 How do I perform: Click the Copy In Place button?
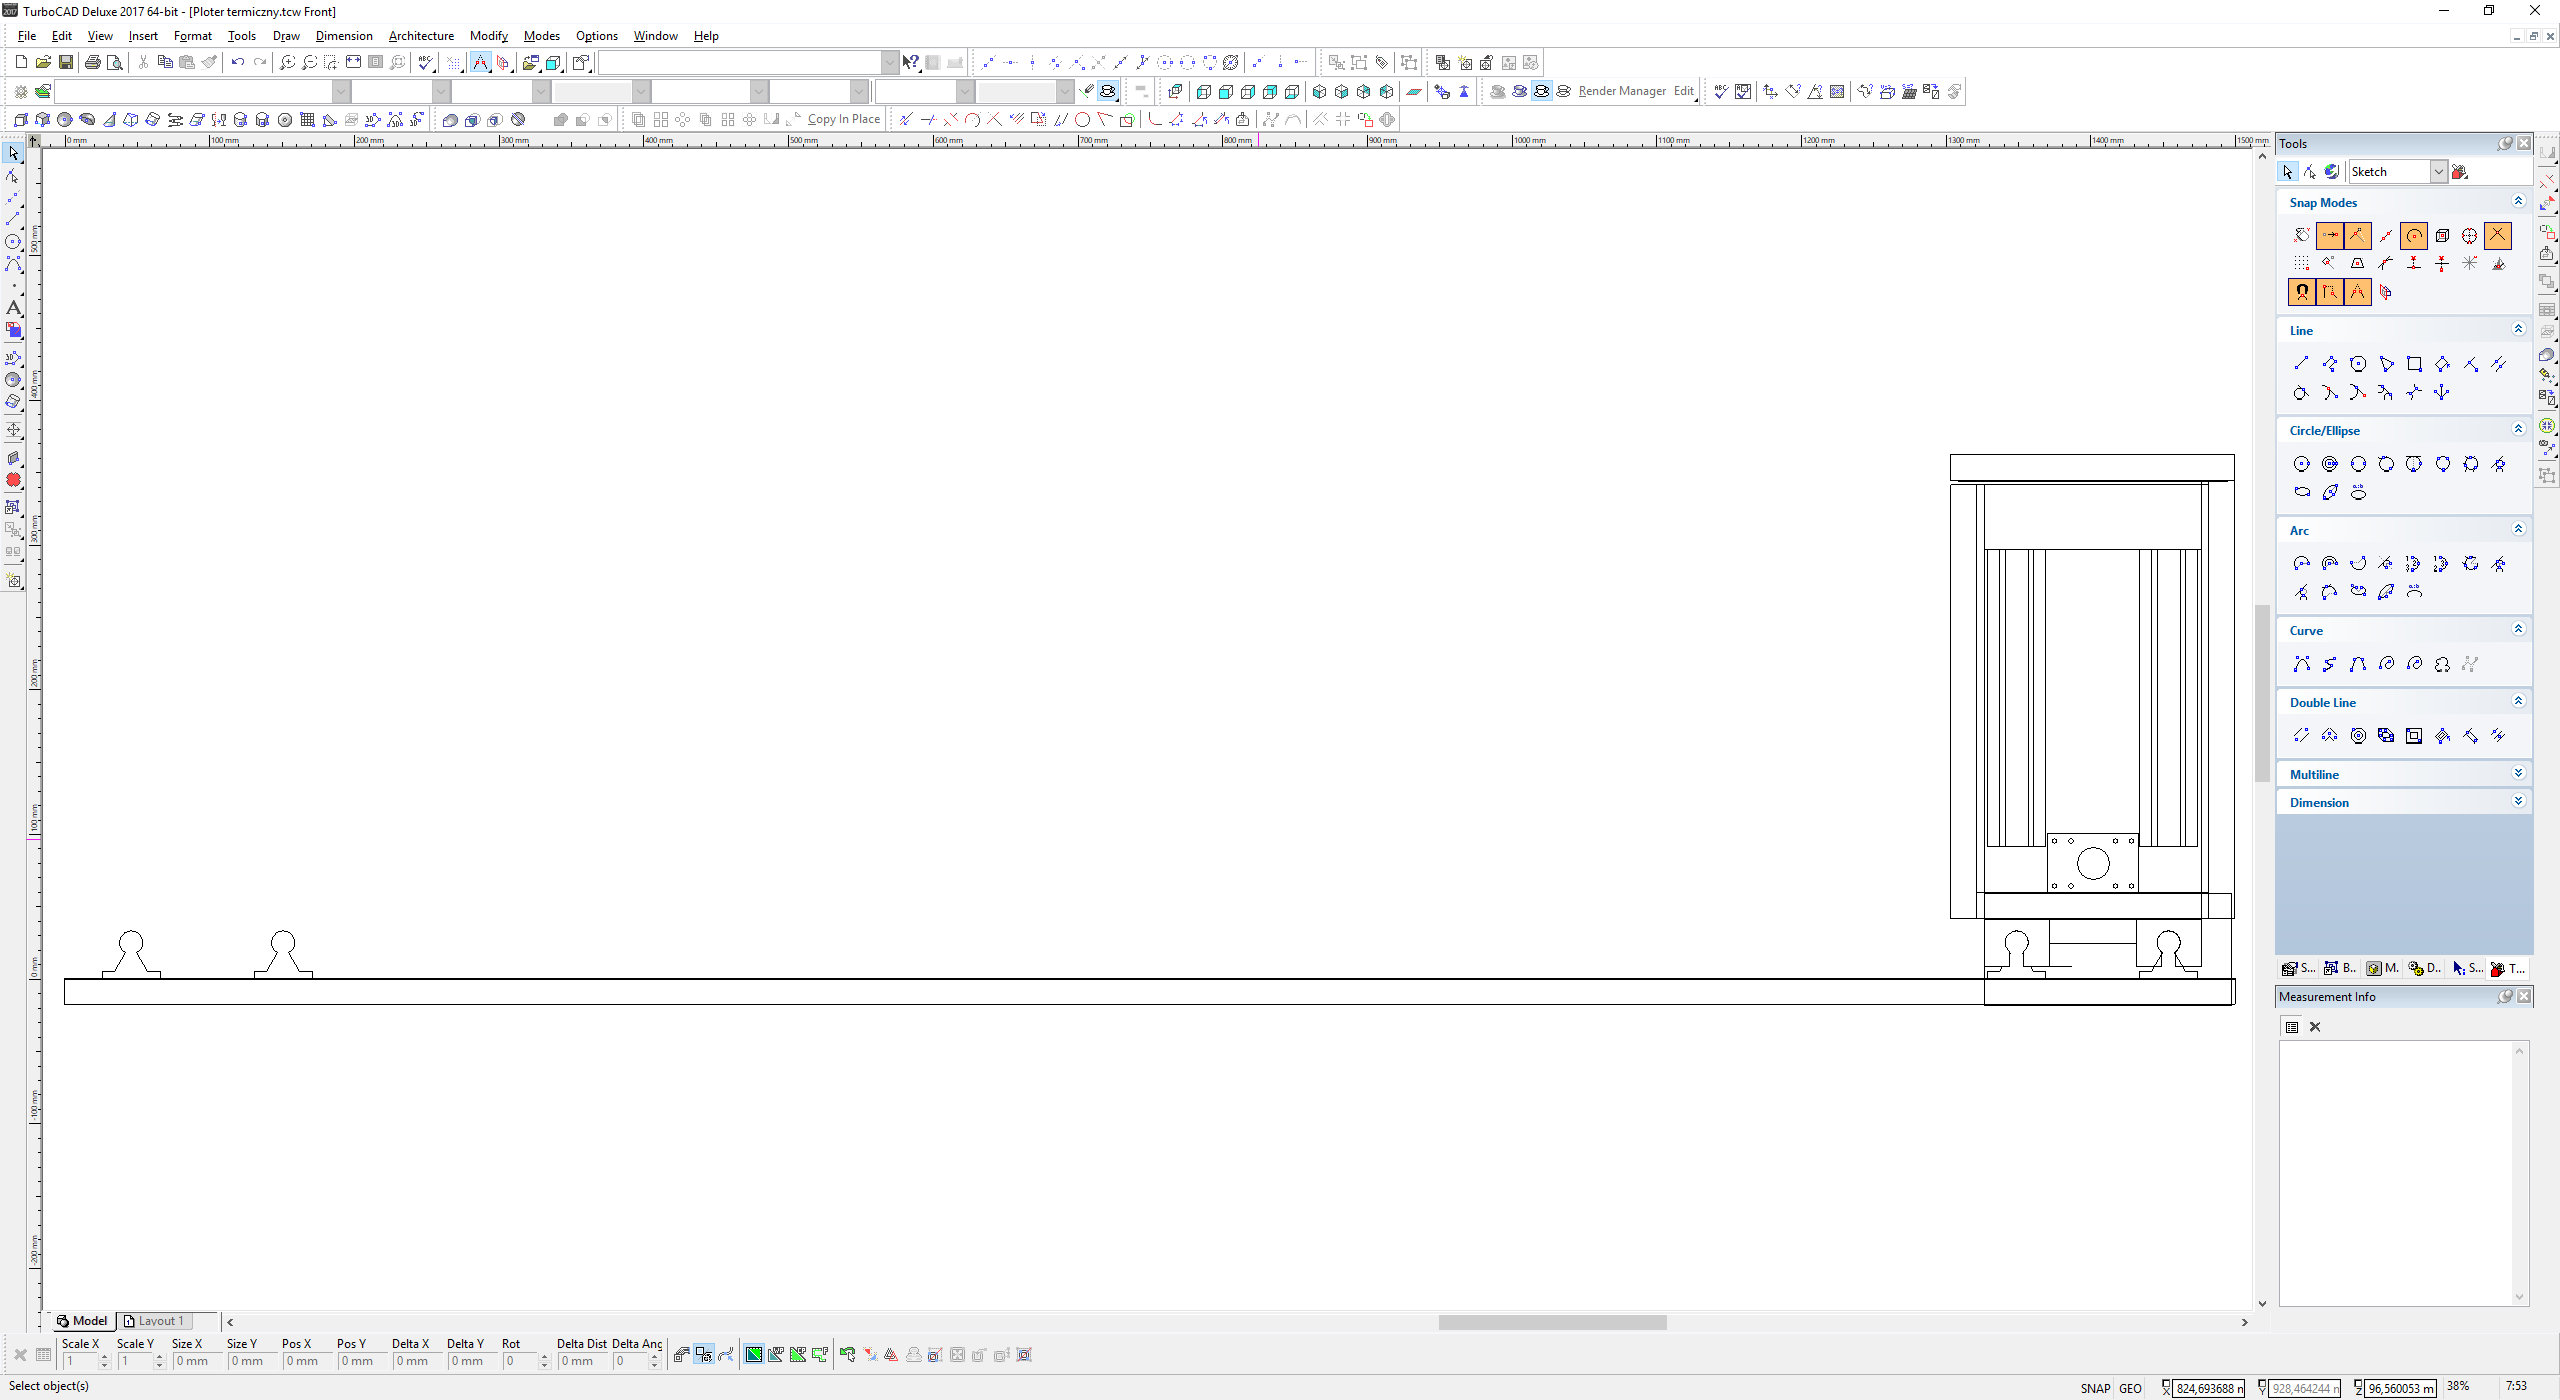(843, 119)
